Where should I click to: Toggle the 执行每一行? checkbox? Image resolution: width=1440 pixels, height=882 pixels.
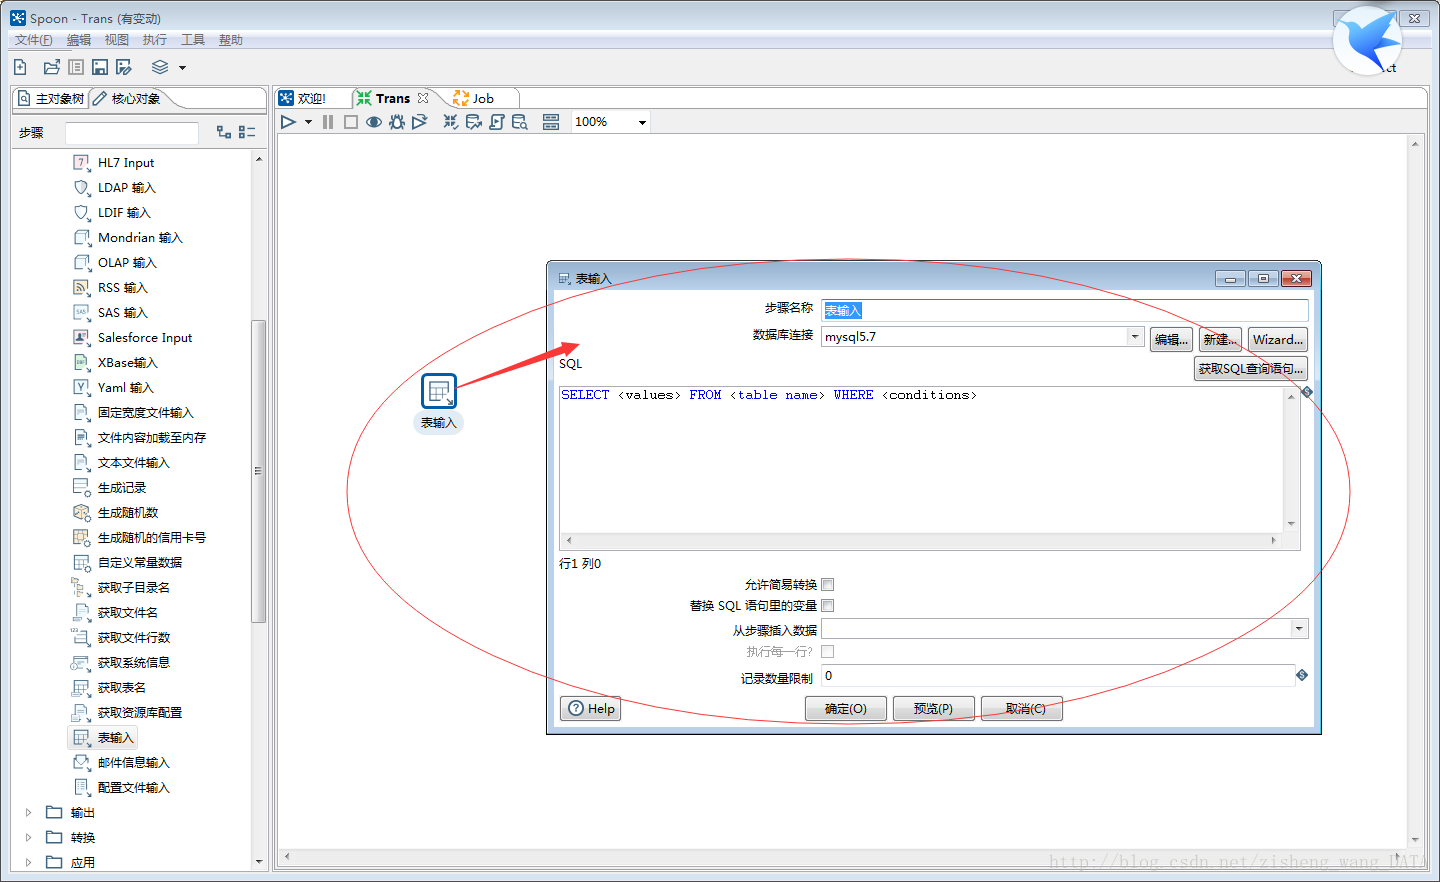[x=828, y=652]
